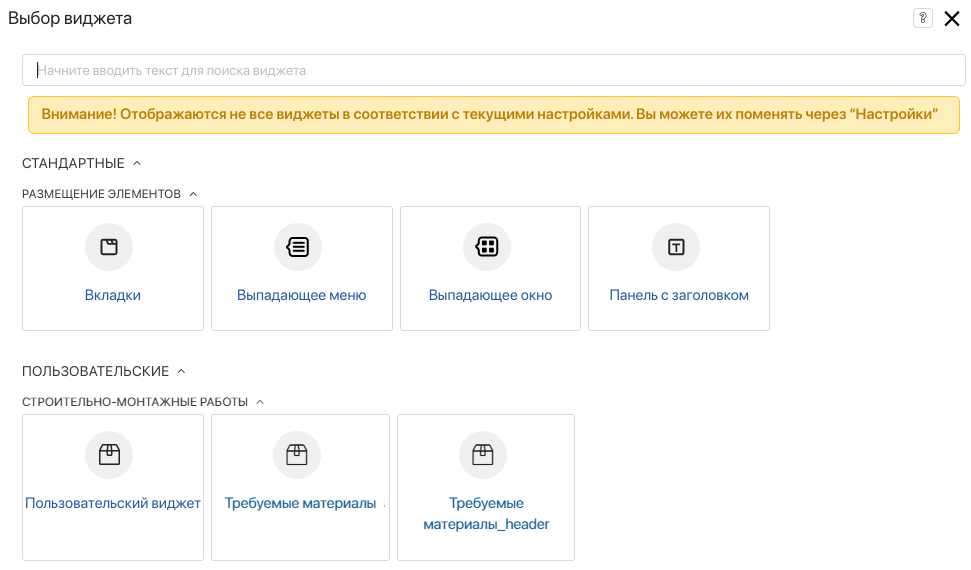
Task: Click the Выпадающее окно text label
Action: coord(490,295)
